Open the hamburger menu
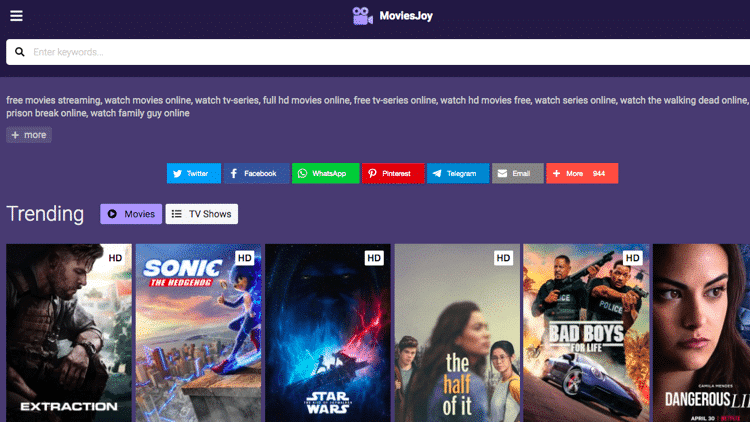The width and height of the screenshot is (750, 422). [x=17, y=16]
